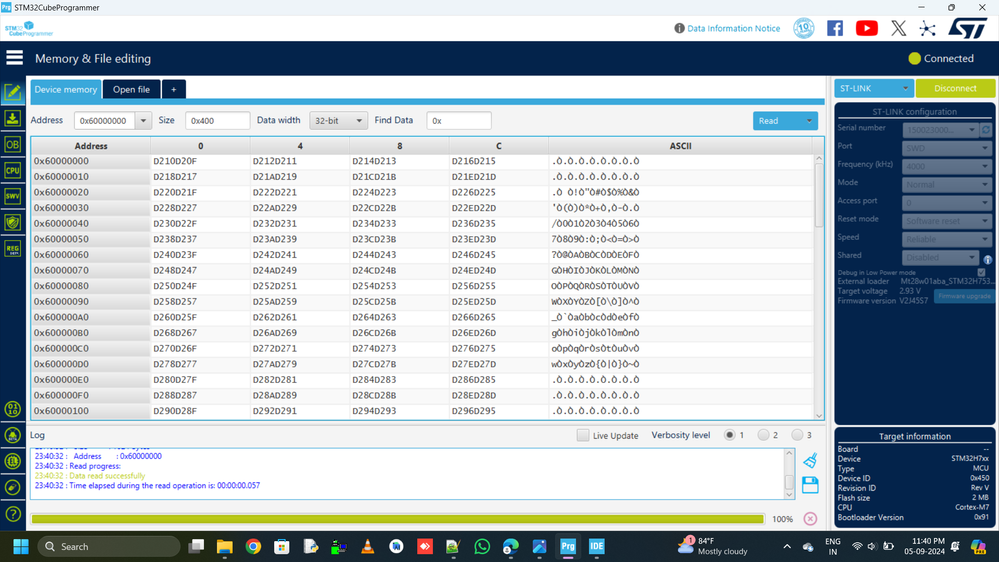The height and width of the screenshot is (562, 999).
Task: Click the Shared mode info icon
Action: click(x=988, y=259)
